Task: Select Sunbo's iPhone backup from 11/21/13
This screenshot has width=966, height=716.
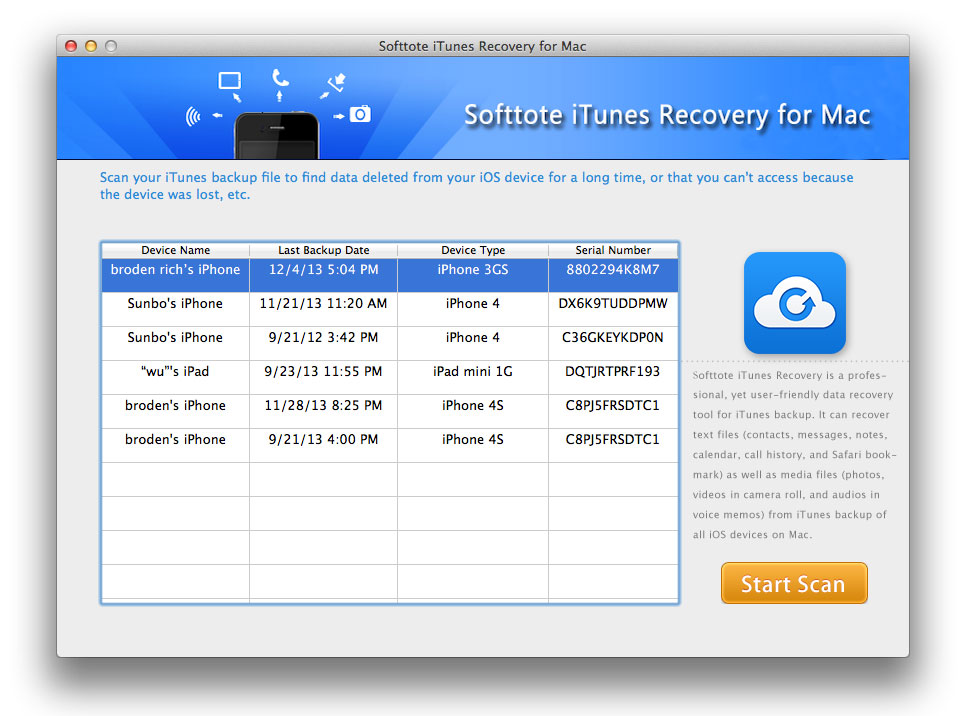Action: pos(175,304)
